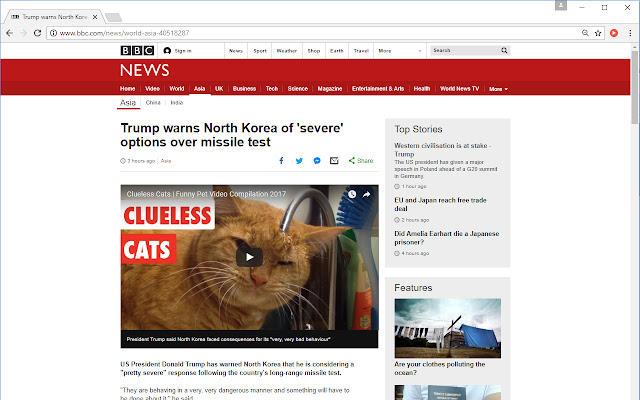Share article via Messenger
The width and height of the screenshot is (640, 400).
pos(317,161)
